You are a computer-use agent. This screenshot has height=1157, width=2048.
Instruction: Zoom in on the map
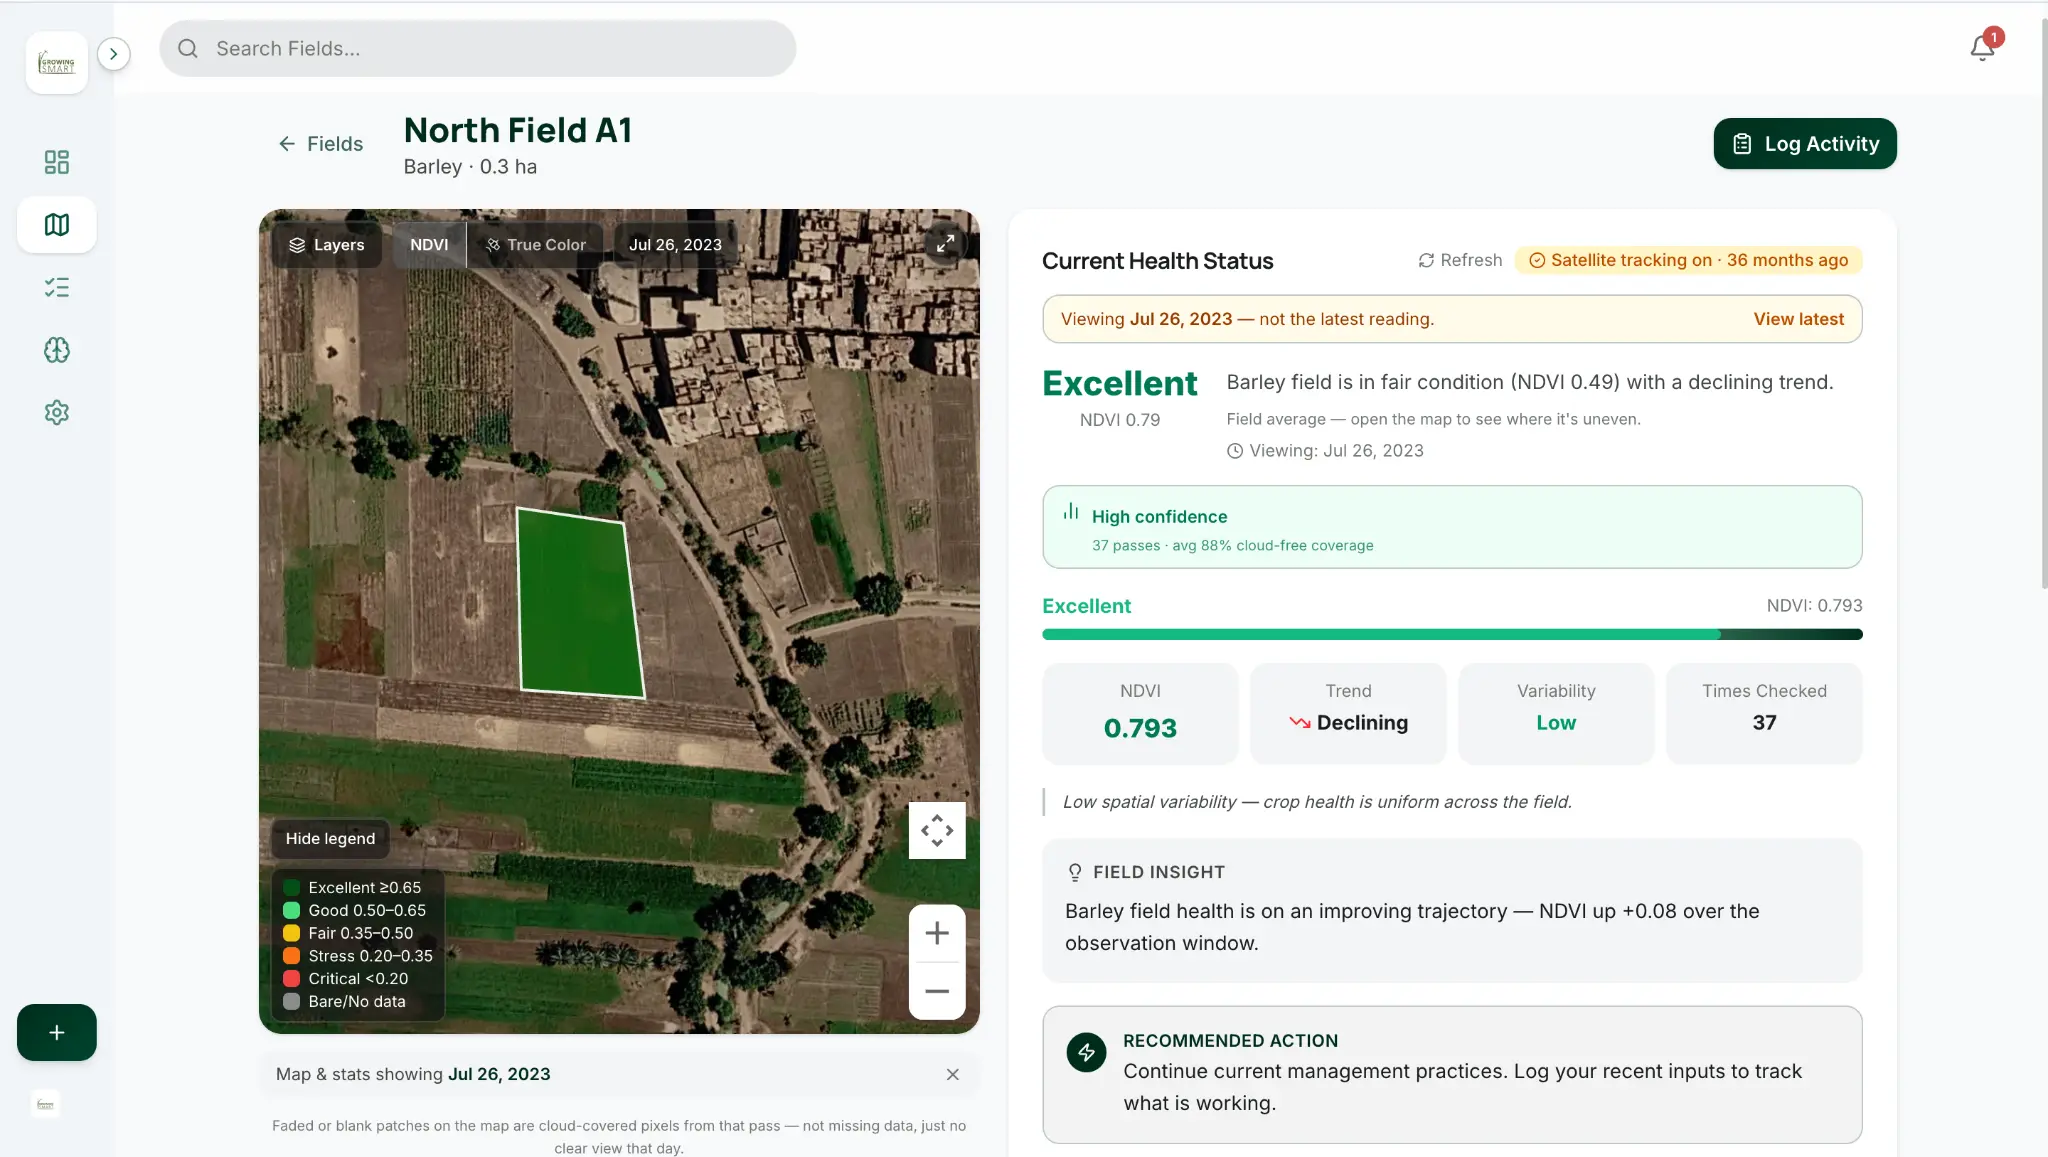pyautogui.click(x=937, y=933)
